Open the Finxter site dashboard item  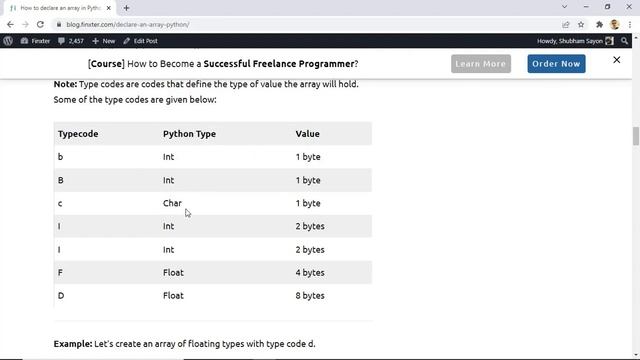pyautogui.click(x=35, y=41)
